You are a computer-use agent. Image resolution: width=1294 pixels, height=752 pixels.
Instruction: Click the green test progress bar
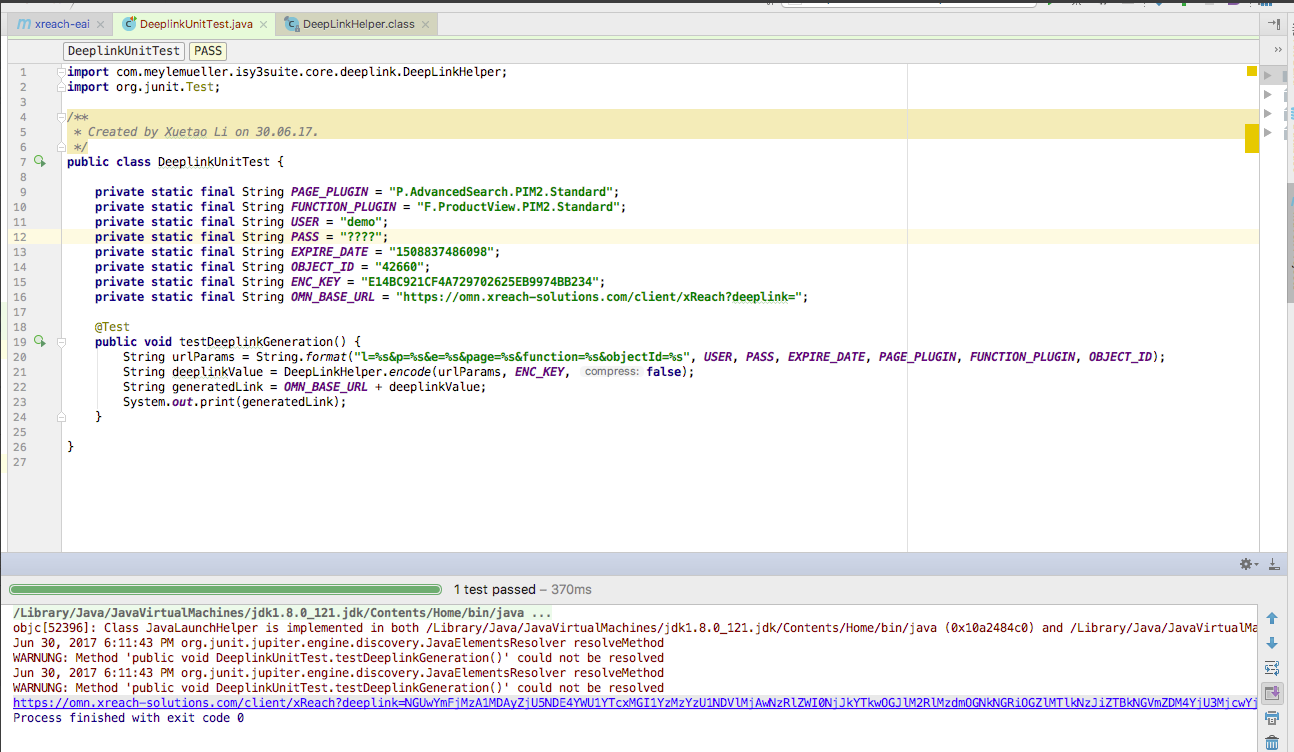[225, 589]
